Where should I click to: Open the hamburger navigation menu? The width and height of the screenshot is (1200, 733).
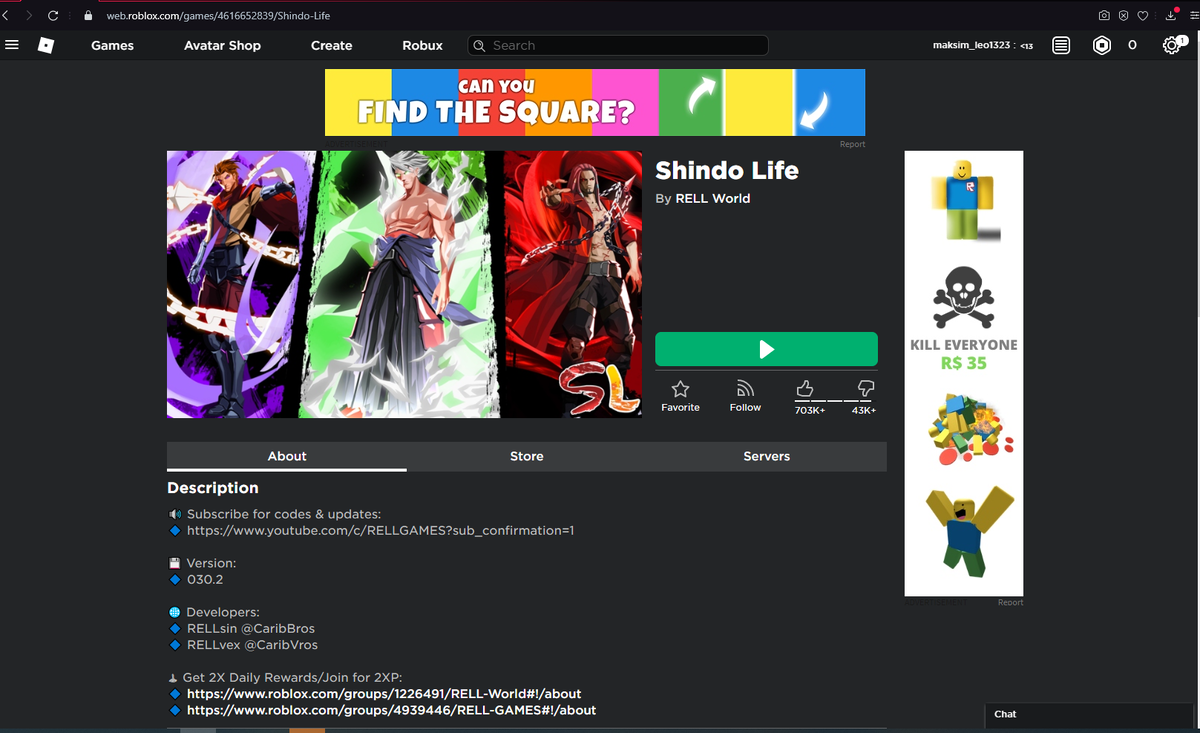(x=12, y=45)
